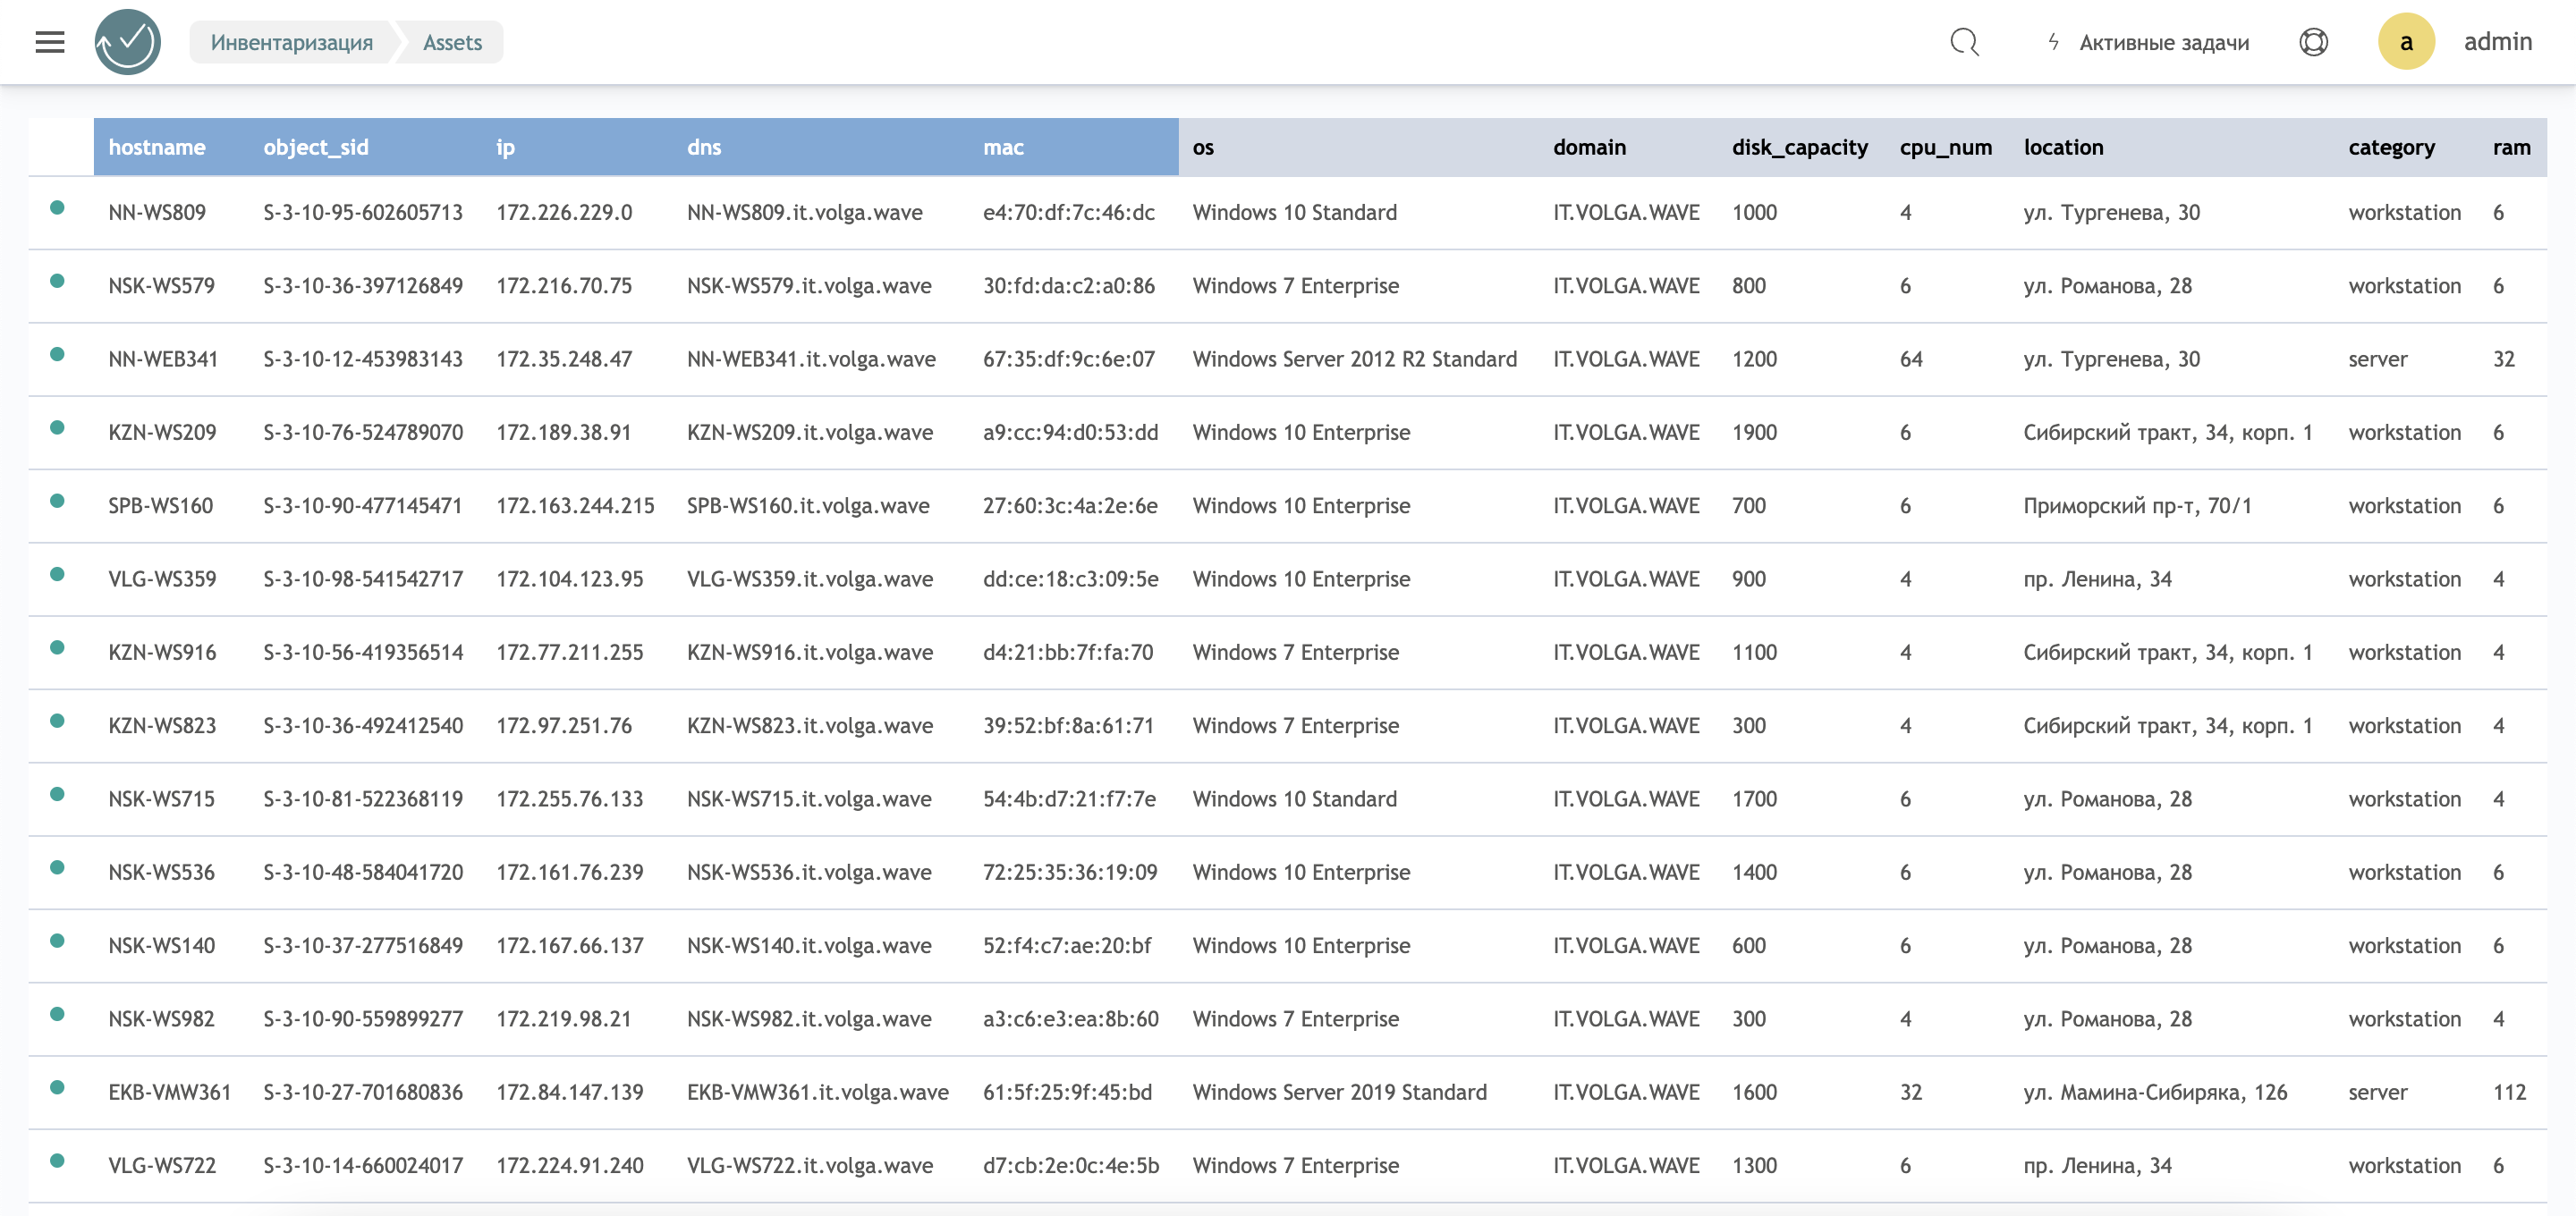The height and width of the screenshot is (1216, 2576).
Task: Open the Assets breadcrumb
Action: [452, 42]
